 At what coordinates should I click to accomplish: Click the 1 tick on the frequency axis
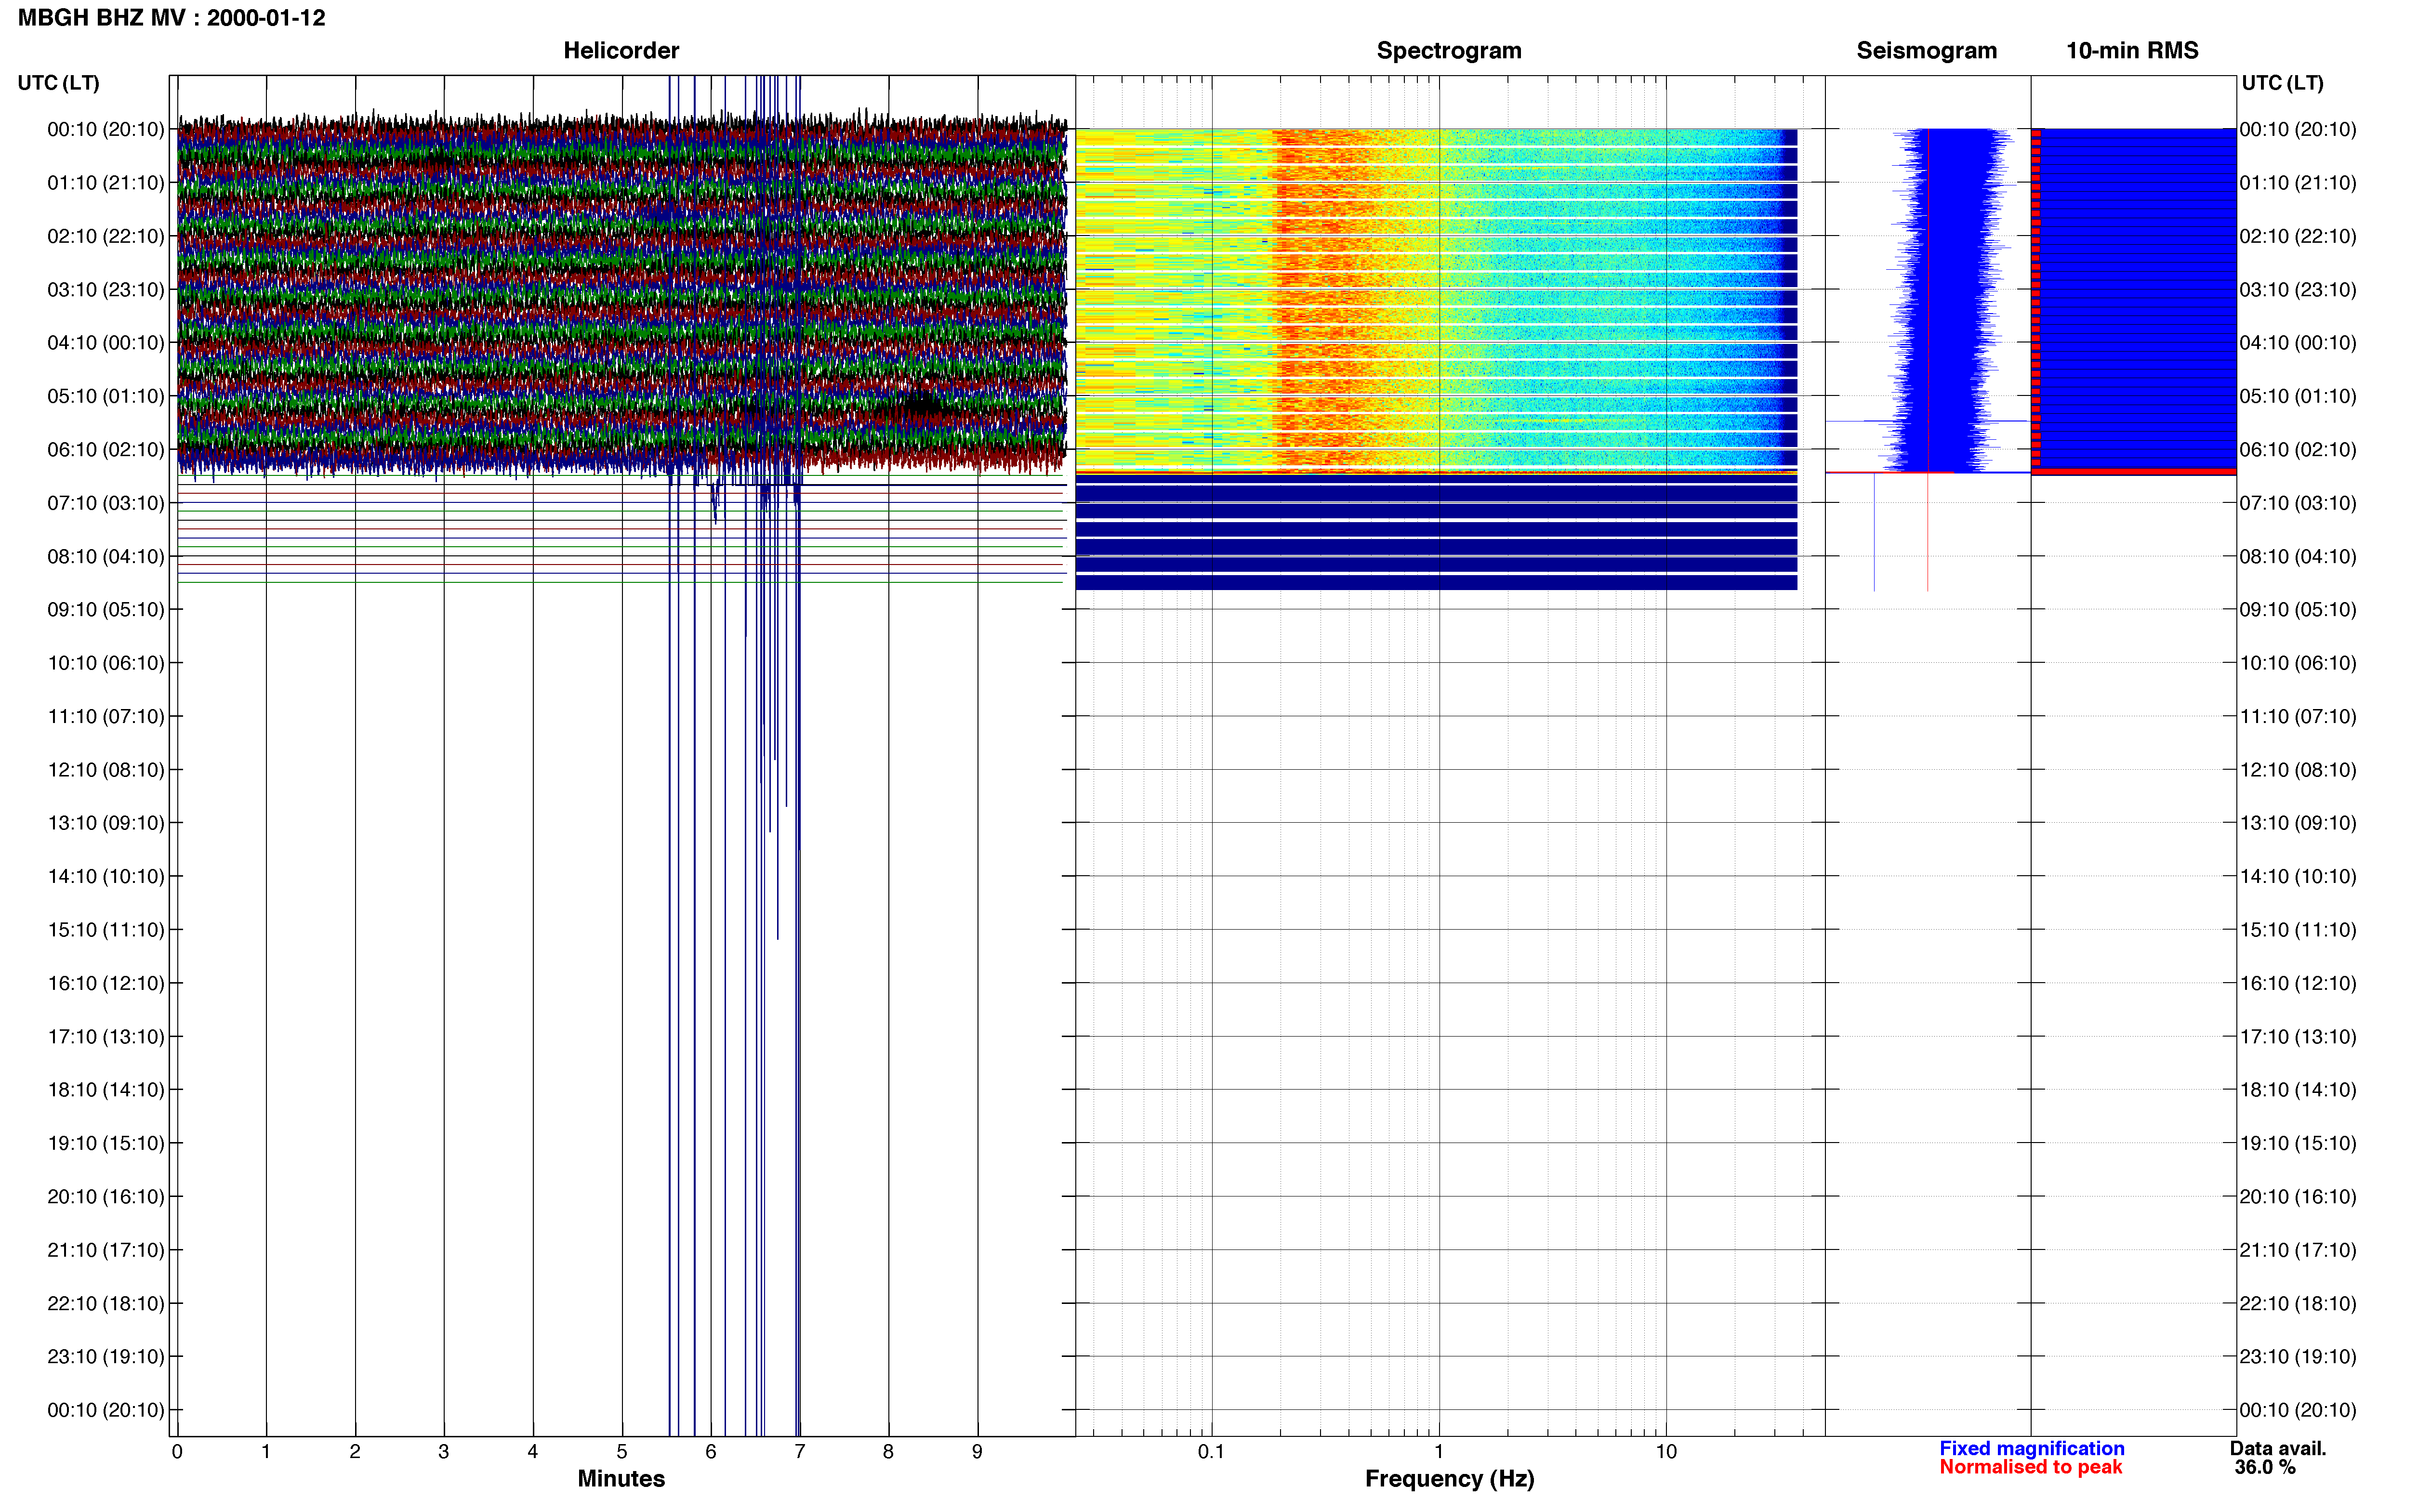(1439, 1451)
